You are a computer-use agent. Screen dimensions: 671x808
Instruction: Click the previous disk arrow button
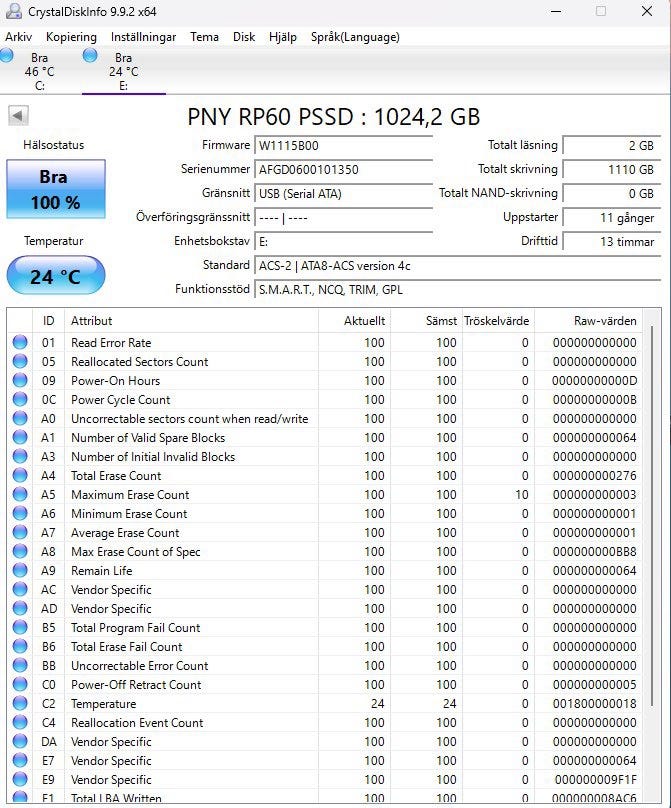tap(18, 115)
